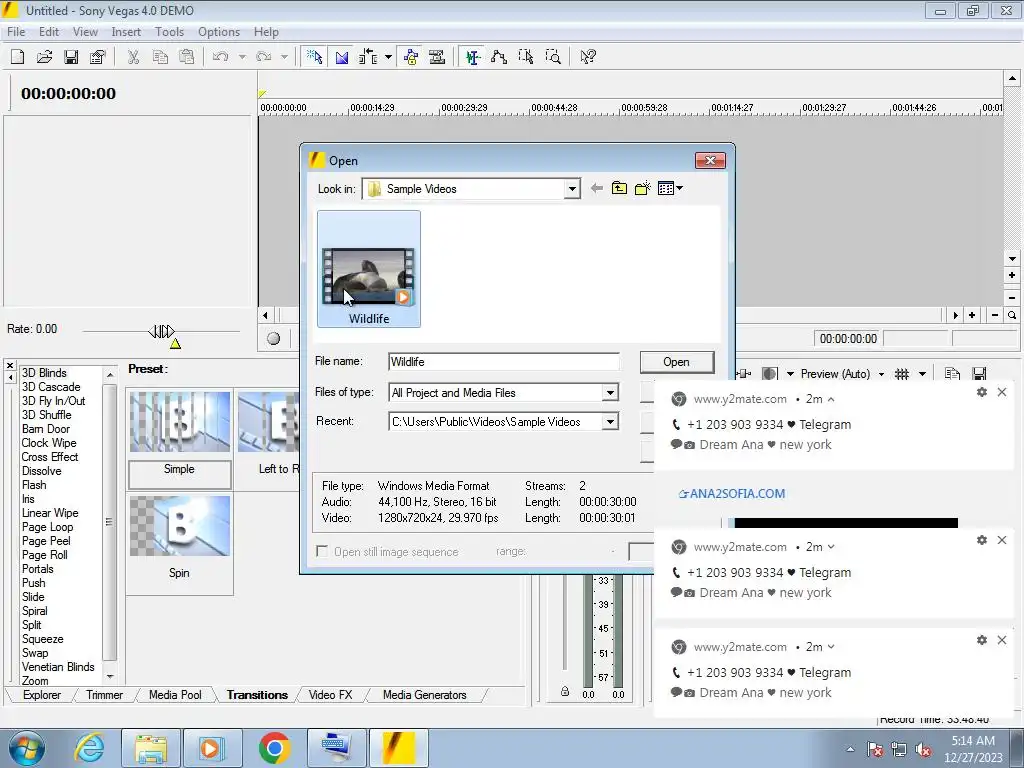The height and width of the screenshot is (768, 1024).
Task: Open the Options menu
Action: (x=219, y=31)
